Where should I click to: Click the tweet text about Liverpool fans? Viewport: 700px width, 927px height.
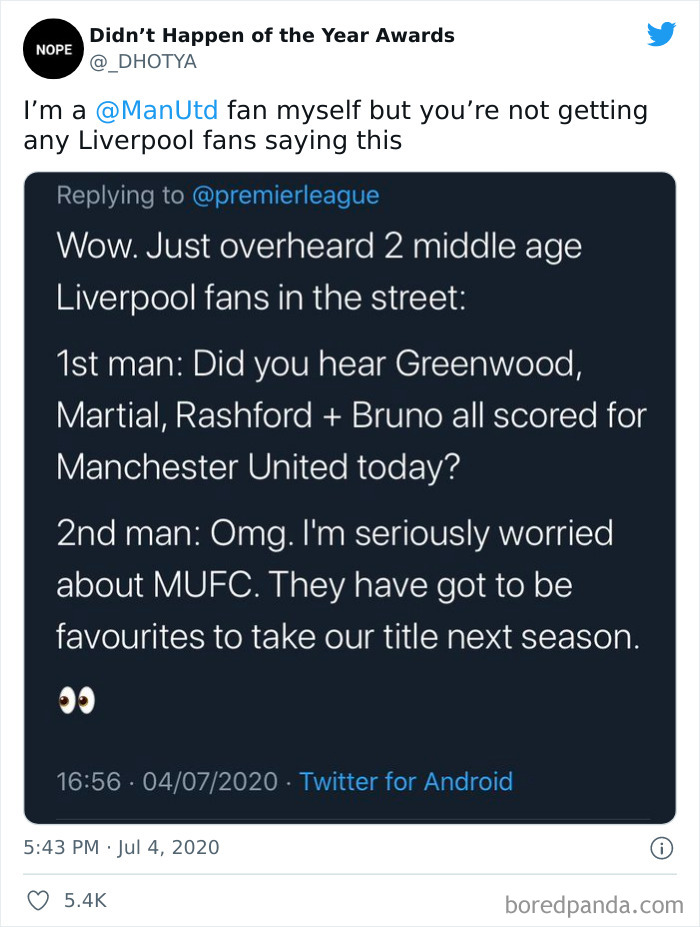pyautogui.click(x=330, y=123)
